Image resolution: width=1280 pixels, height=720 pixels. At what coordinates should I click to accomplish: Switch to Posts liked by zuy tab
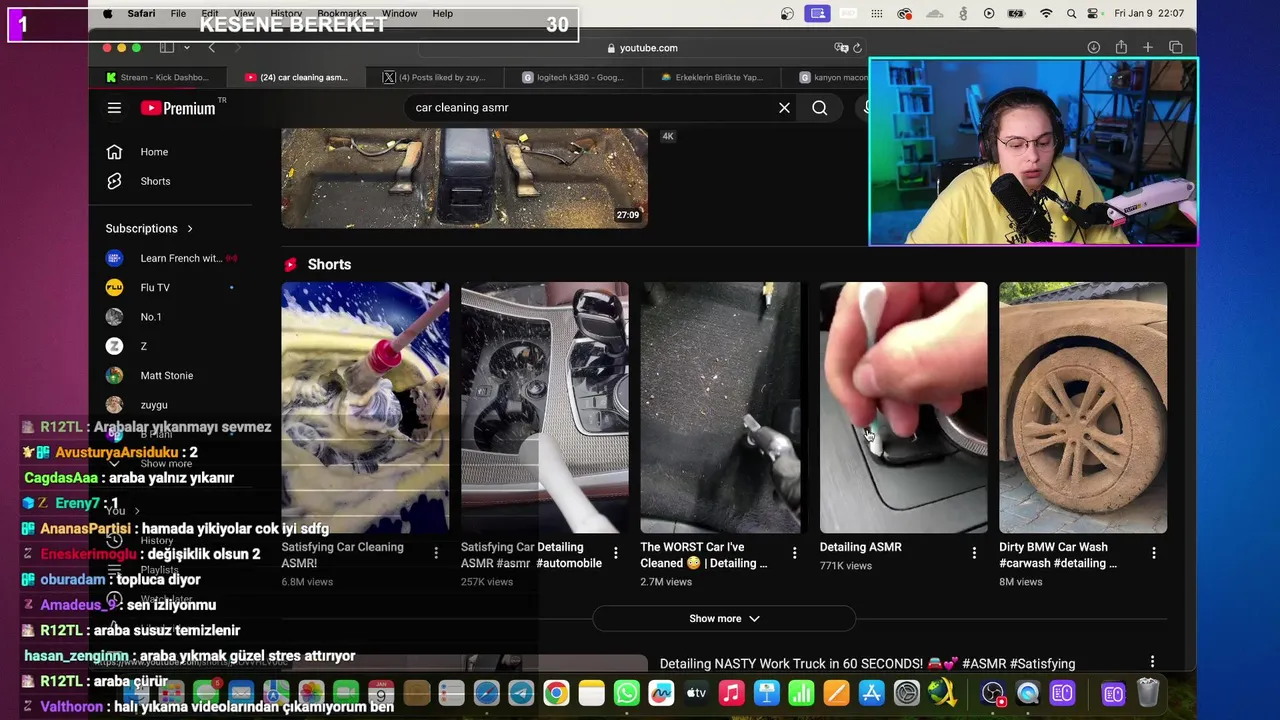[433, 77]
